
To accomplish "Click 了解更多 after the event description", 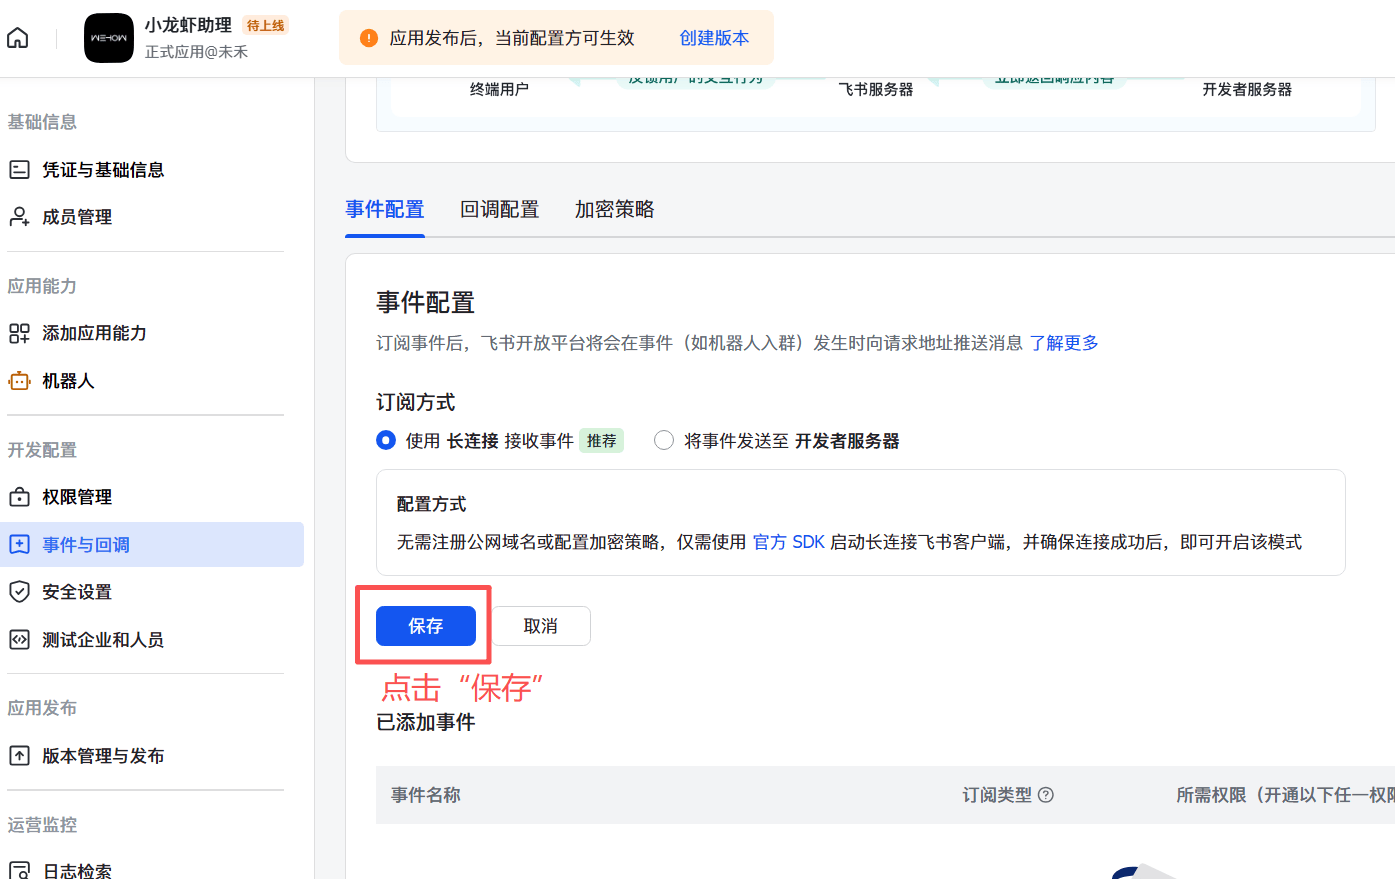I will pyautogui.click(x=1064, y=342).
